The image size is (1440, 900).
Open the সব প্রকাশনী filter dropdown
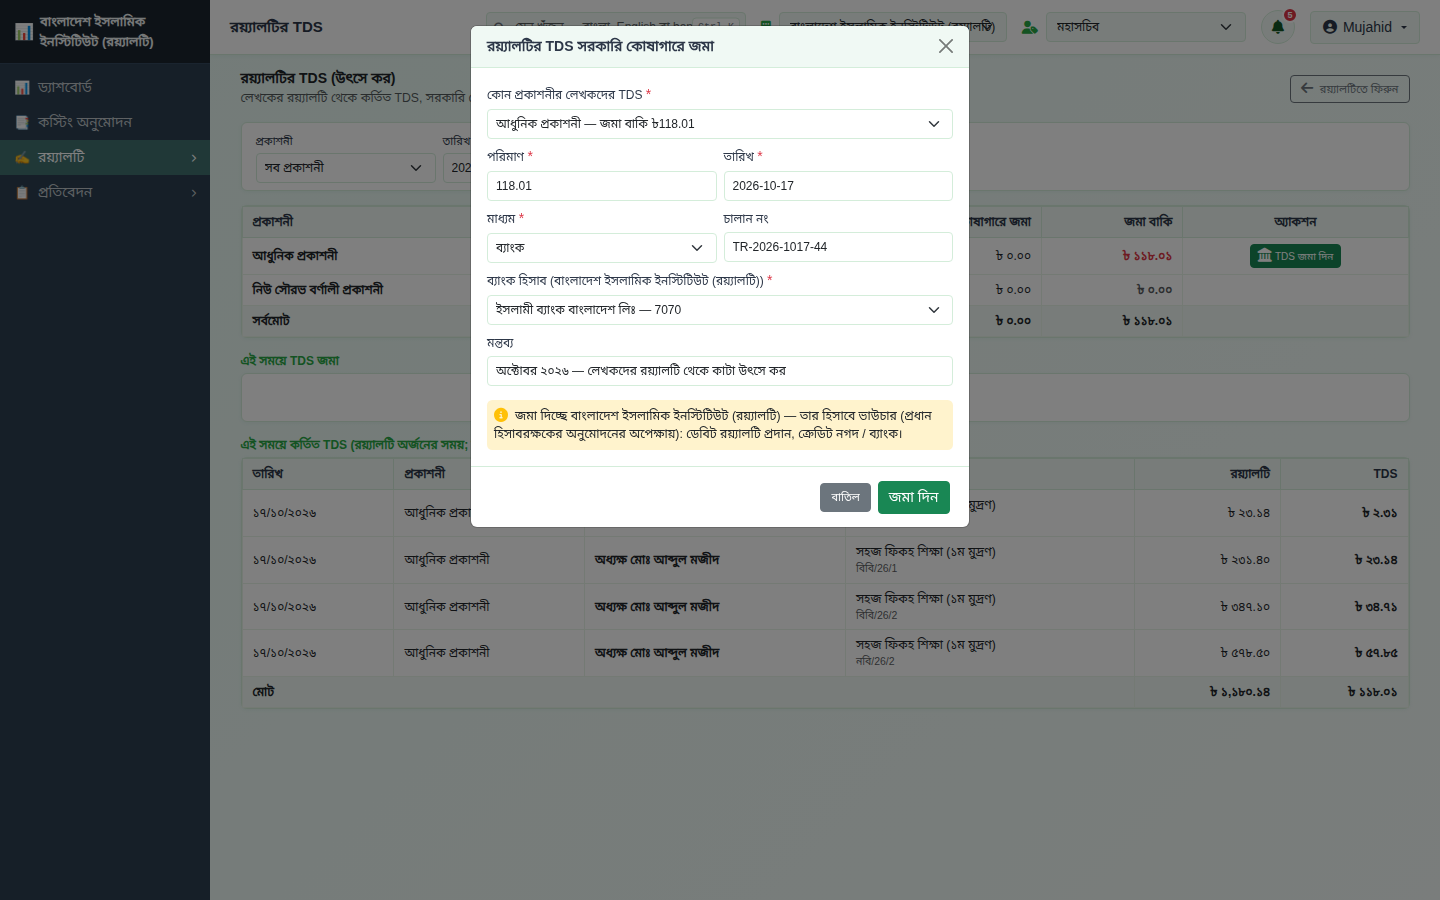[x=344, y=168]
